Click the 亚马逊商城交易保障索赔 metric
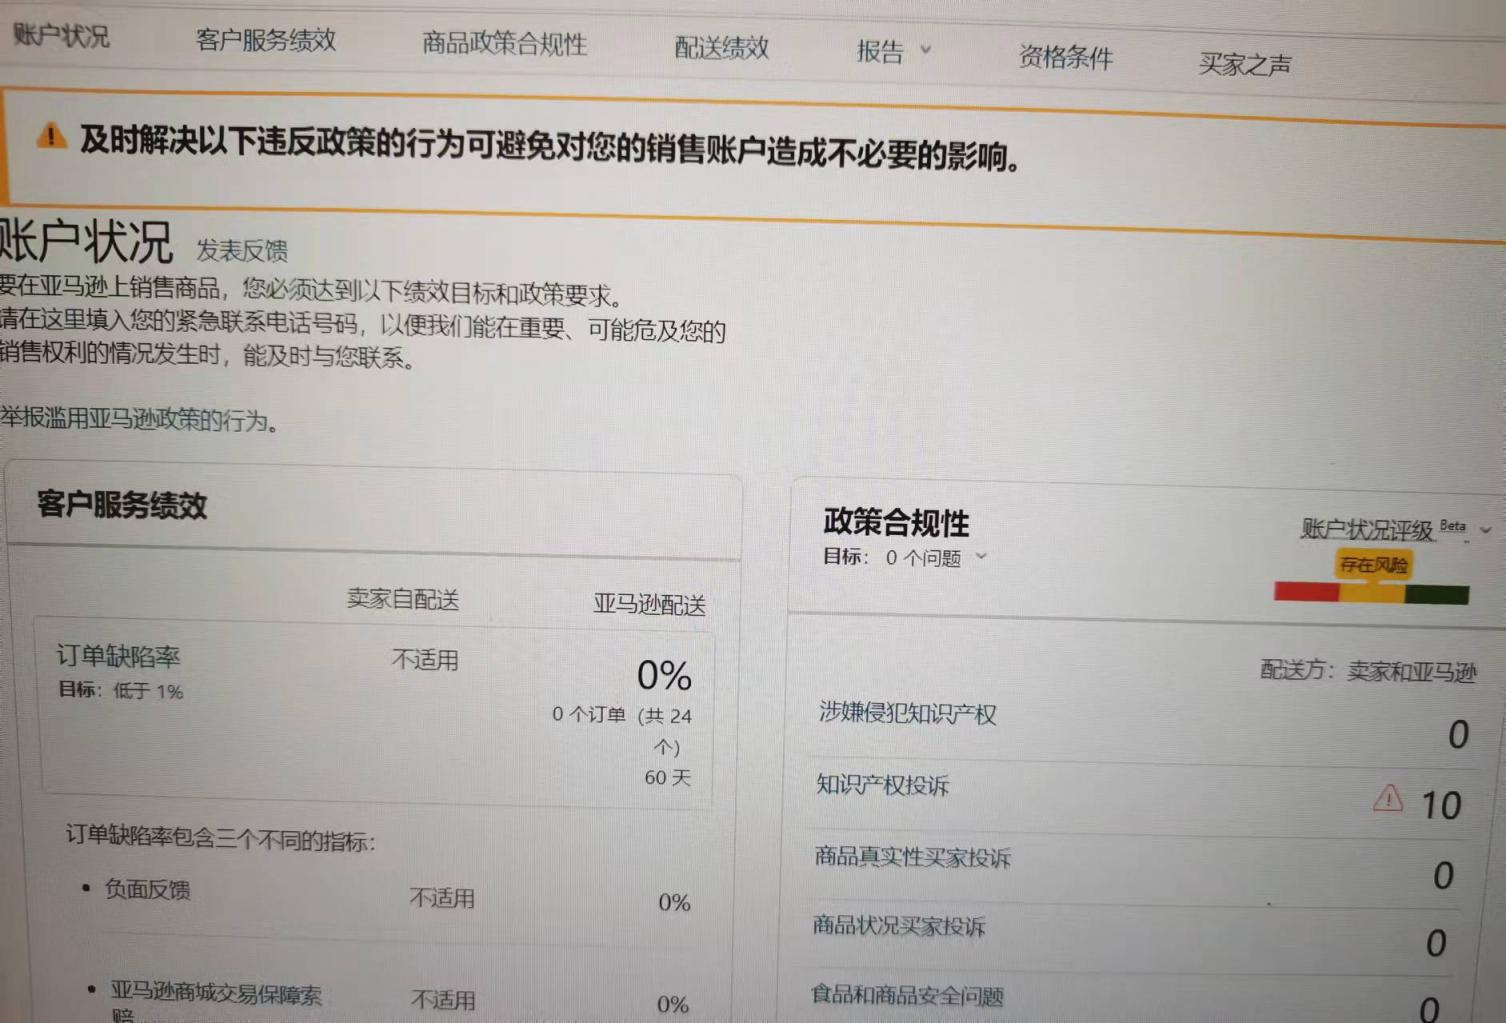Image resolution: width=1506 pixels, height=1023 pixels. pos(216,1001)
